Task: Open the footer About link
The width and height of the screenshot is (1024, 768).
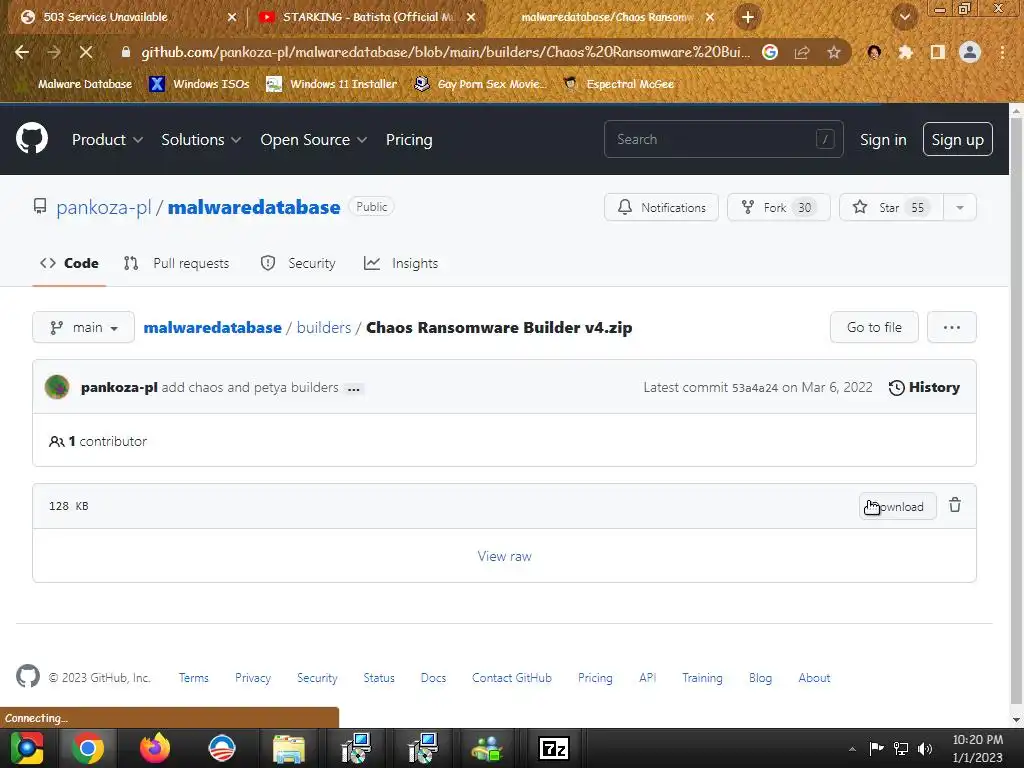Action: coord(814,678)
